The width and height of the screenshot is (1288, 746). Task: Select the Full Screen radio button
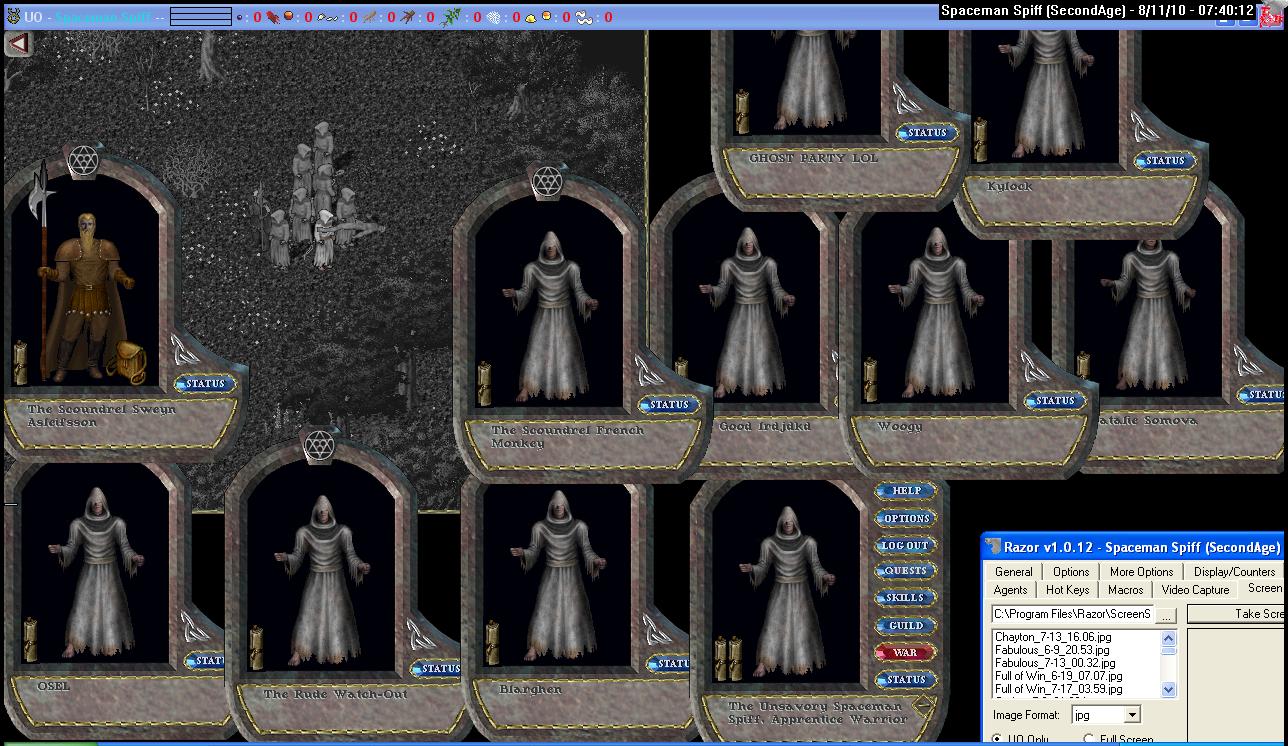pyautogui.click(x=1090, y=740)
